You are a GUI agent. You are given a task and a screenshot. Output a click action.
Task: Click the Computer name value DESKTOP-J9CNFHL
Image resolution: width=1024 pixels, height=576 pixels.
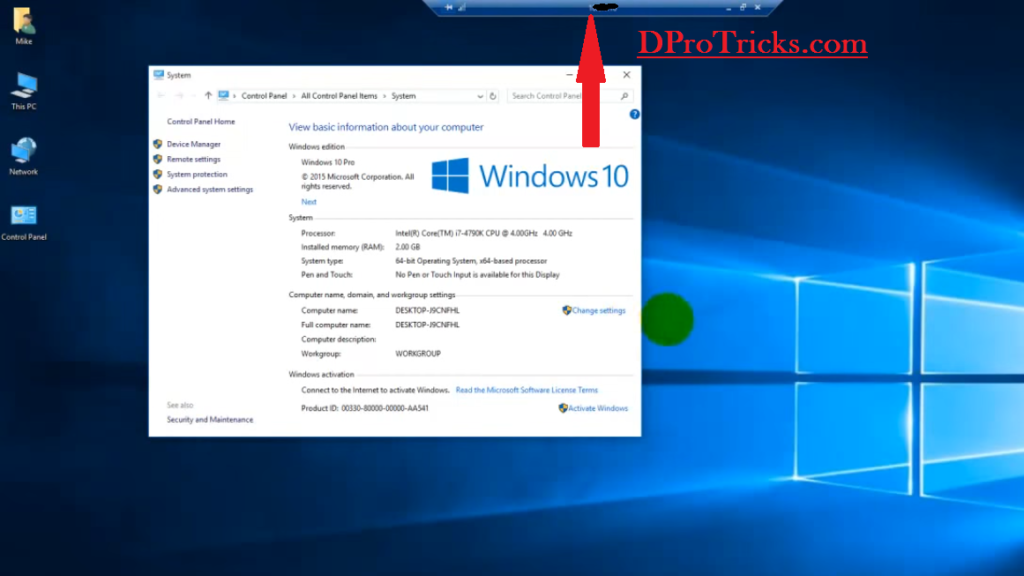(x=427, y=310)
